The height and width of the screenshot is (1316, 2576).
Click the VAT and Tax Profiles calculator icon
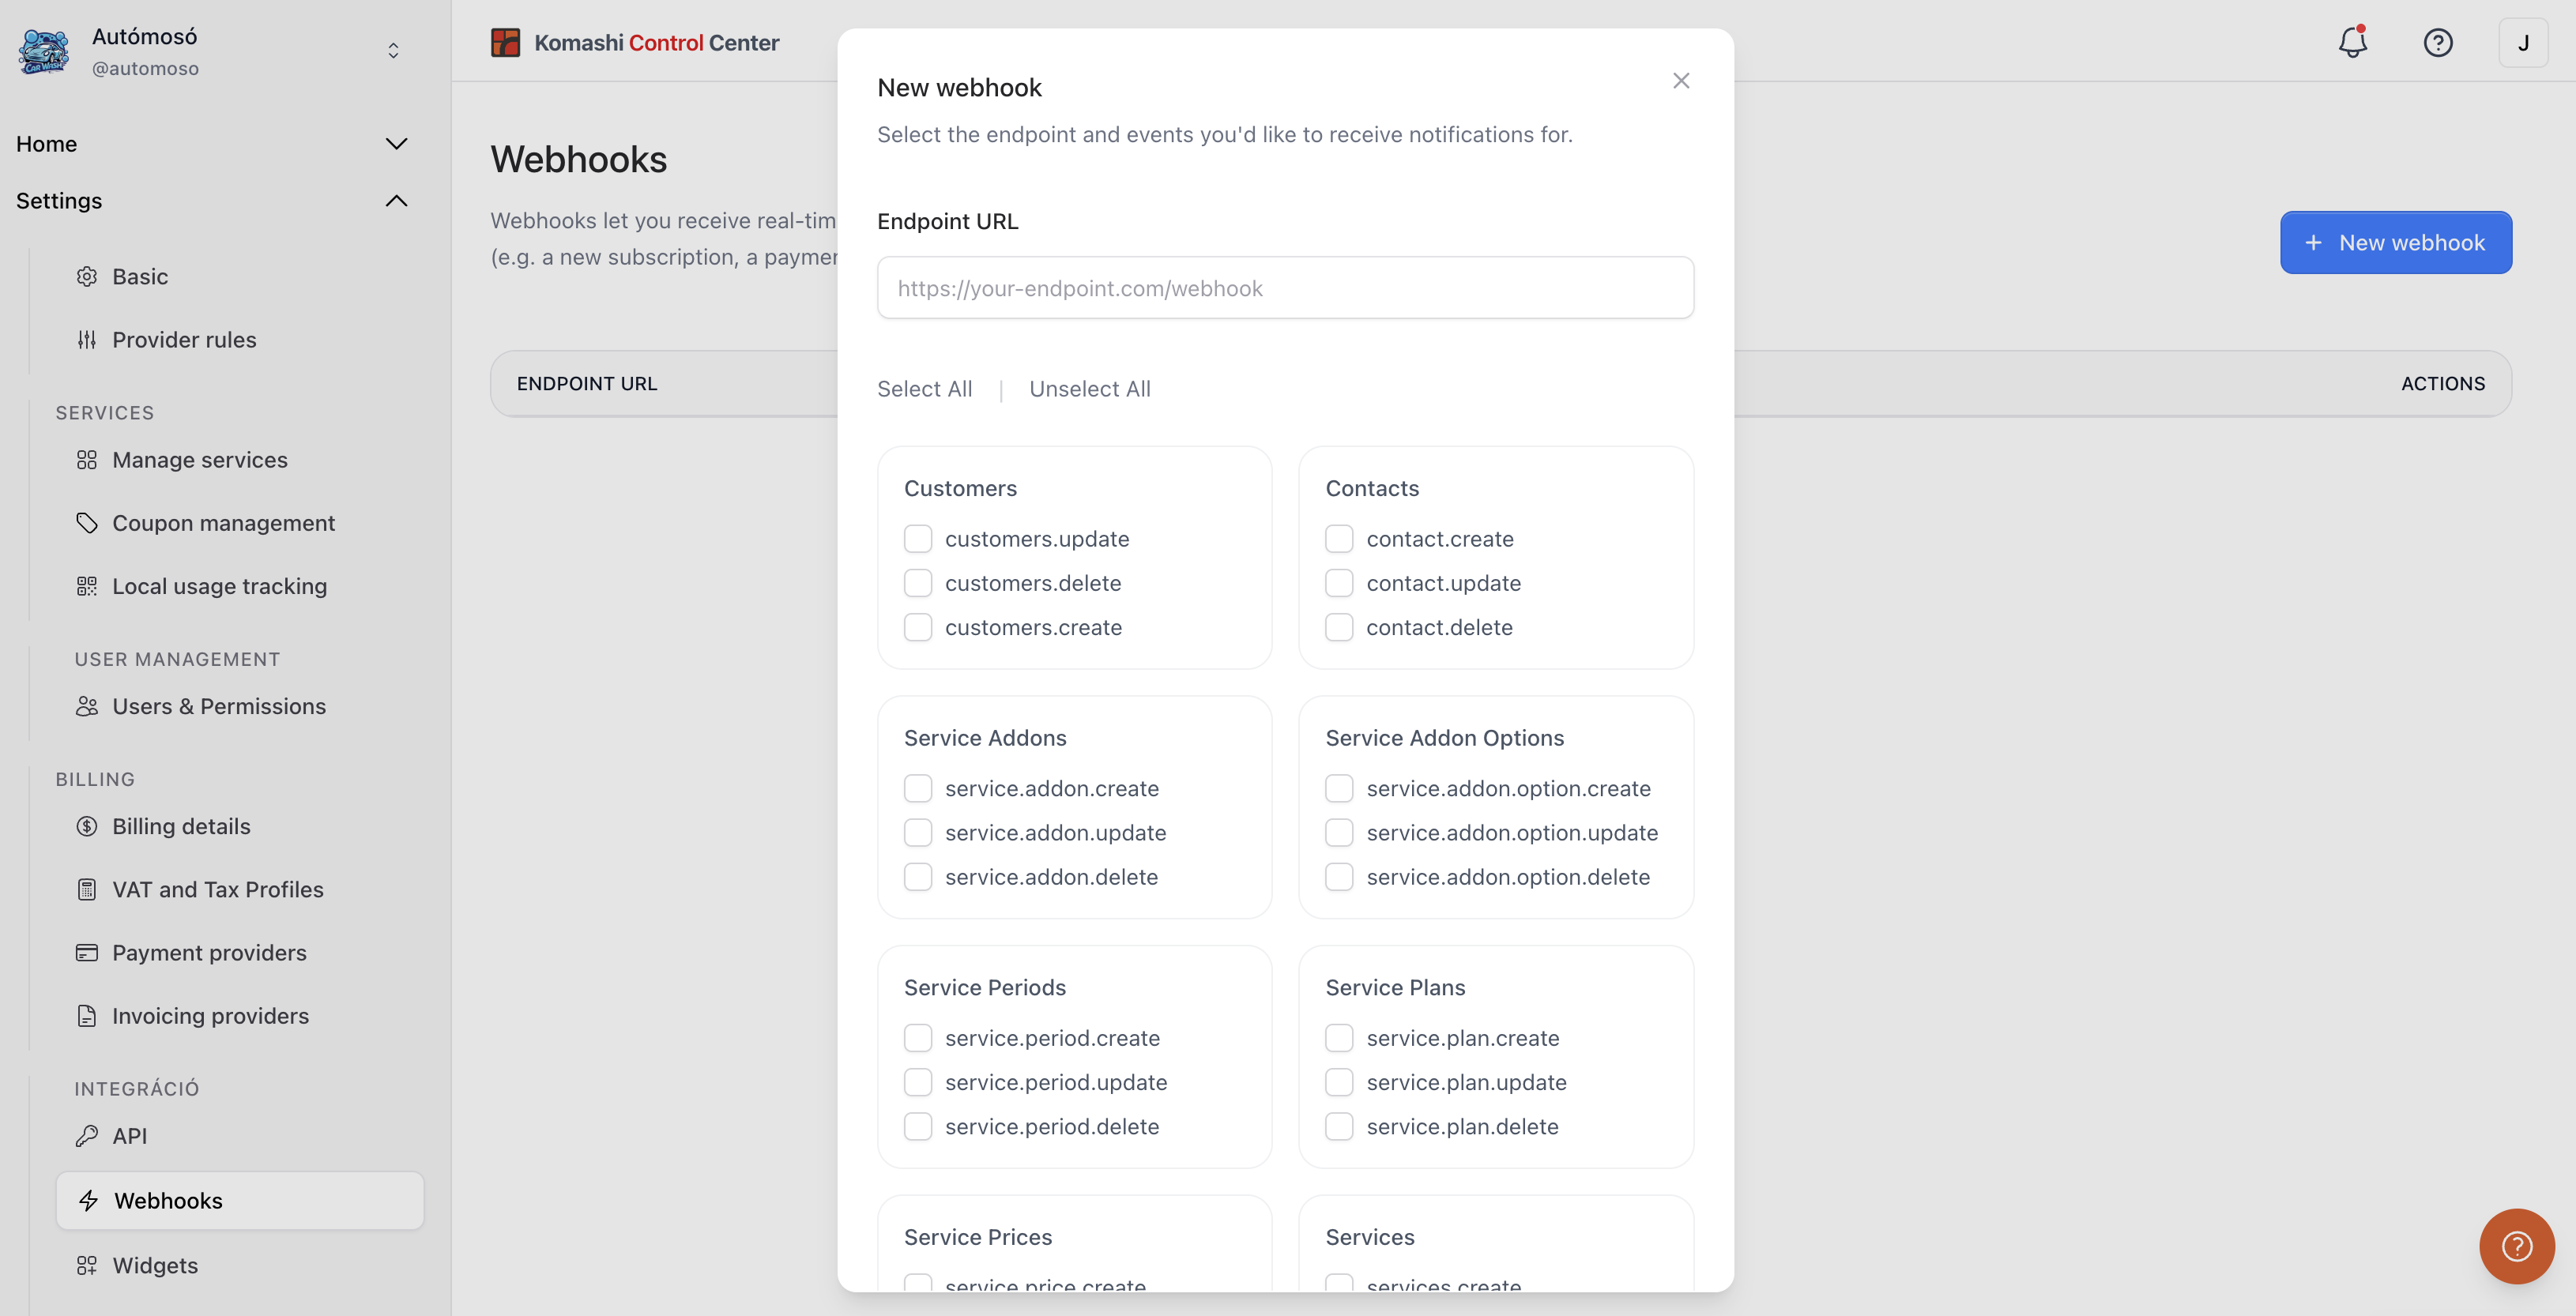click(87, 889)
